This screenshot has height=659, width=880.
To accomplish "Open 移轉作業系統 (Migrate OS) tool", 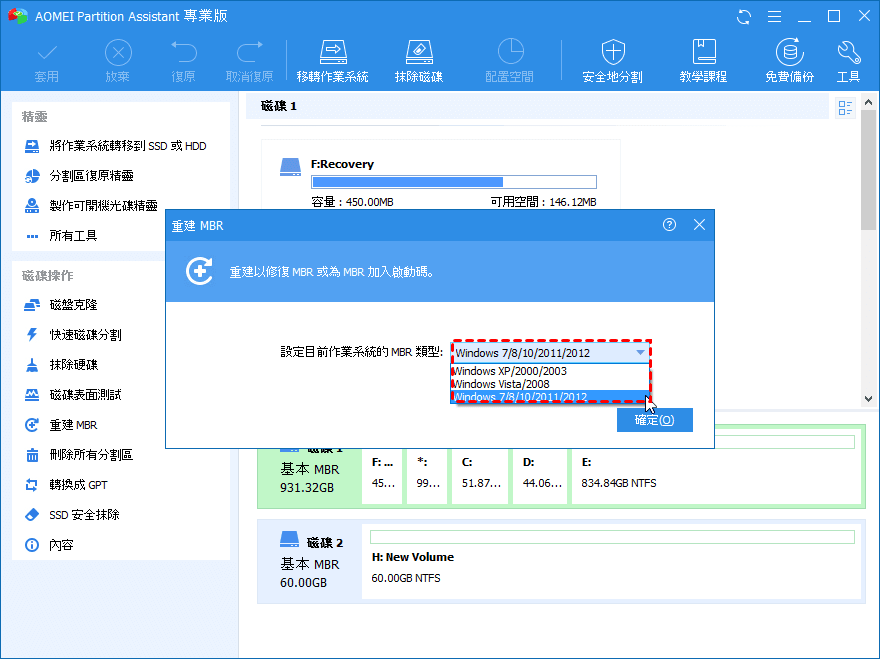I will (333, 61).
